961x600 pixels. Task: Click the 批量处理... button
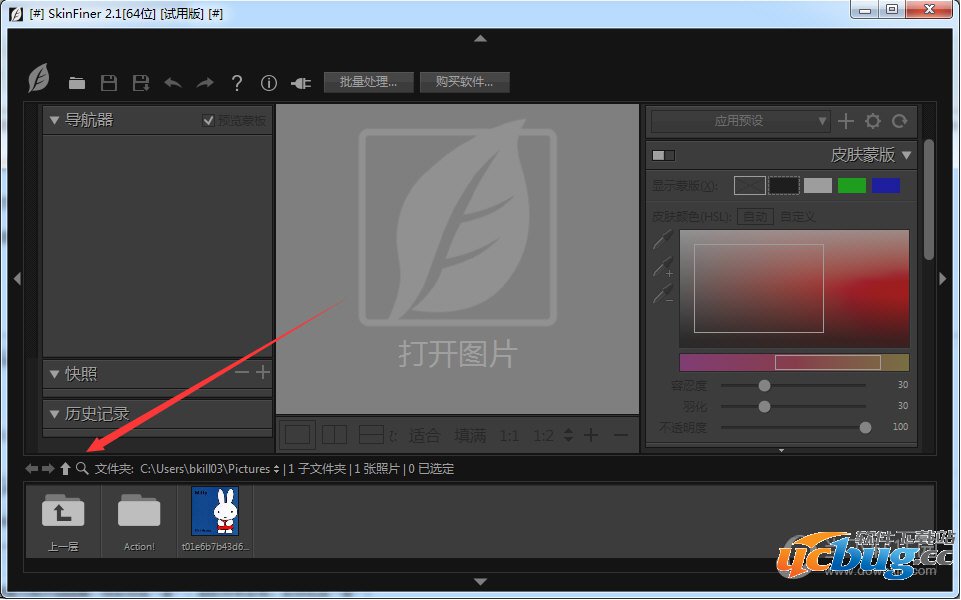pyautogui.click(x=368, y=82)
